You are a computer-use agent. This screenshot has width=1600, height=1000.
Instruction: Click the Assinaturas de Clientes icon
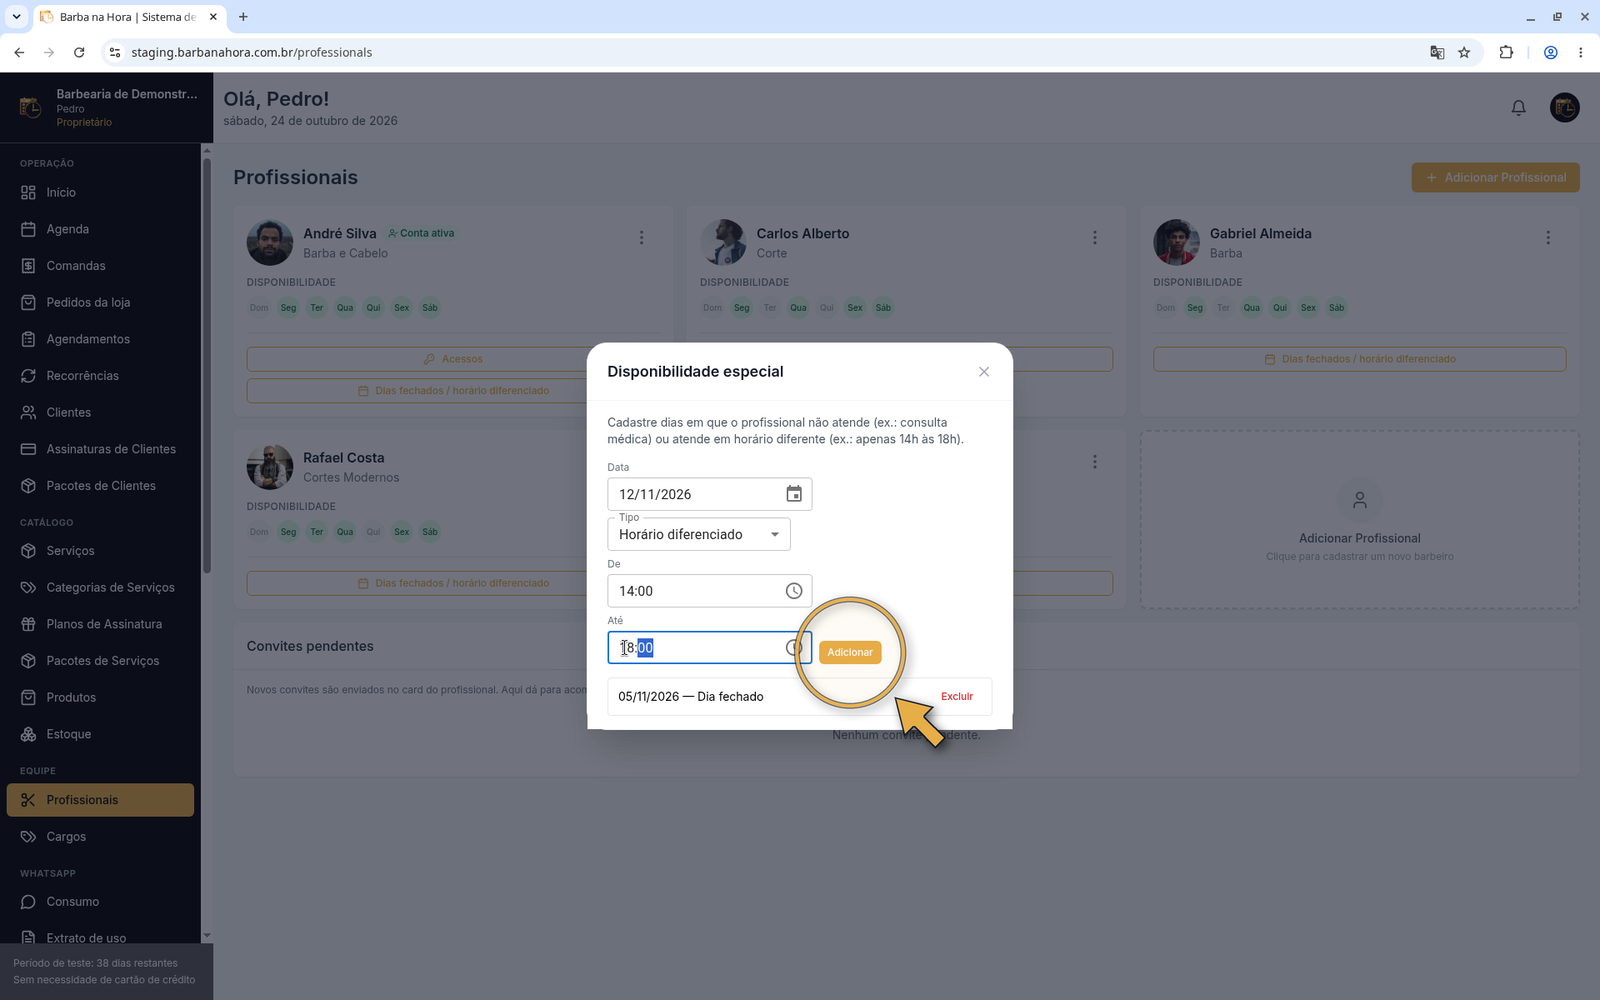coord(28,449)
